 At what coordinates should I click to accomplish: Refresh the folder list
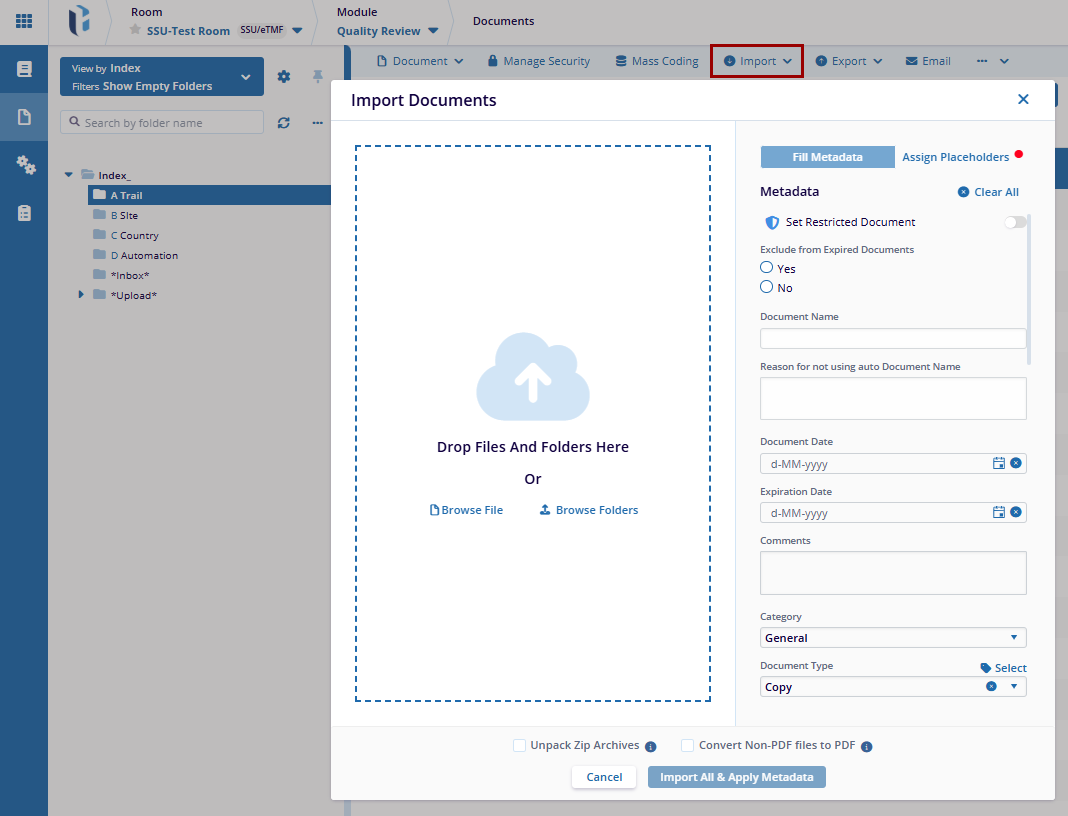click(284, 123)
